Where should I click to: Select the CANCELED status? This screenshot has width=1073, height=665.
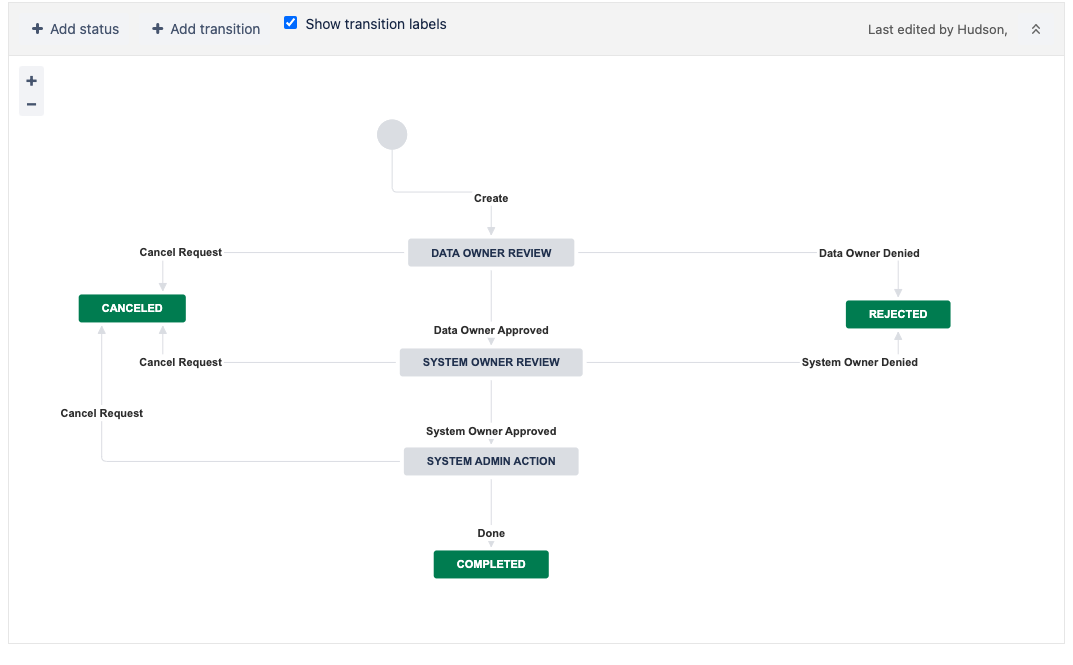(x=131, y=308)
